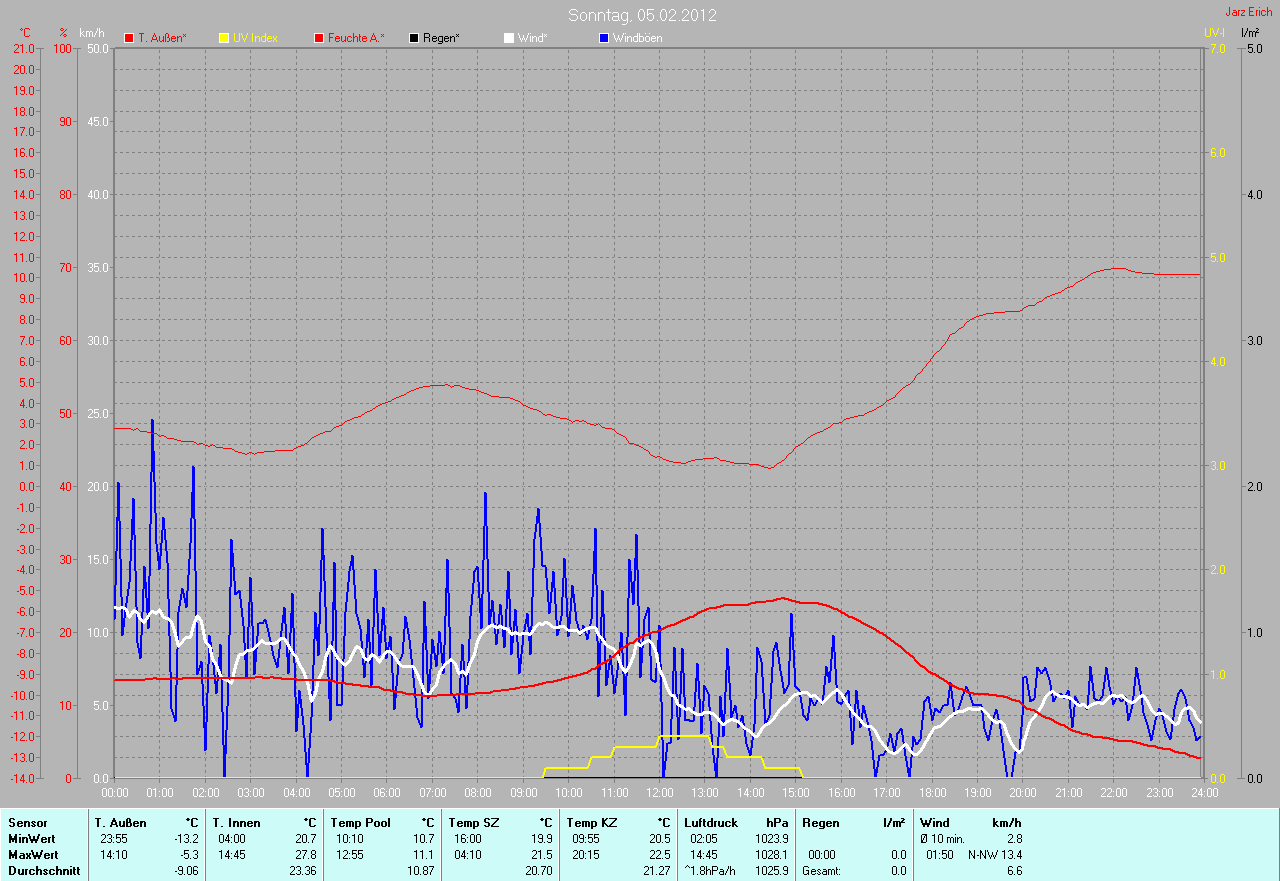The image size is (1280, 881).
Task: Click the red T. Außen legend square
Action: [129, 38]
